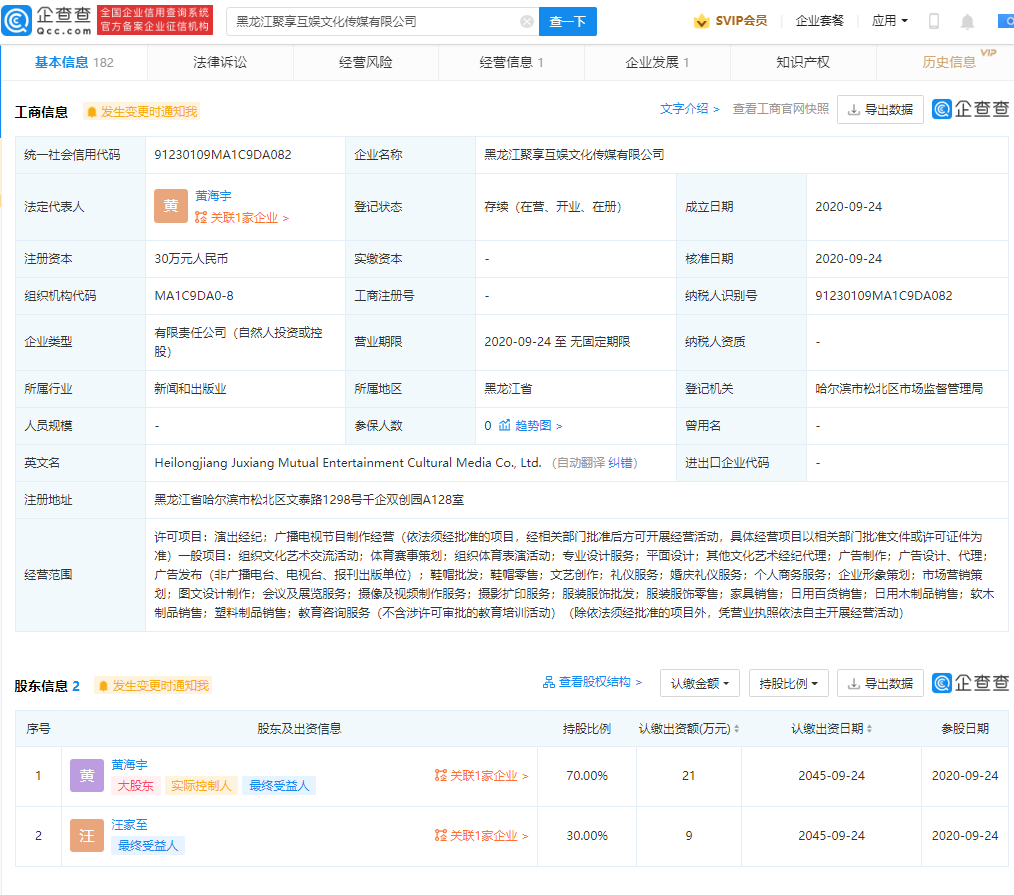The image size is (1014, 895).
Task: Open the notification bell in the header
Action: pyautogui.click(x=967, y=21)
